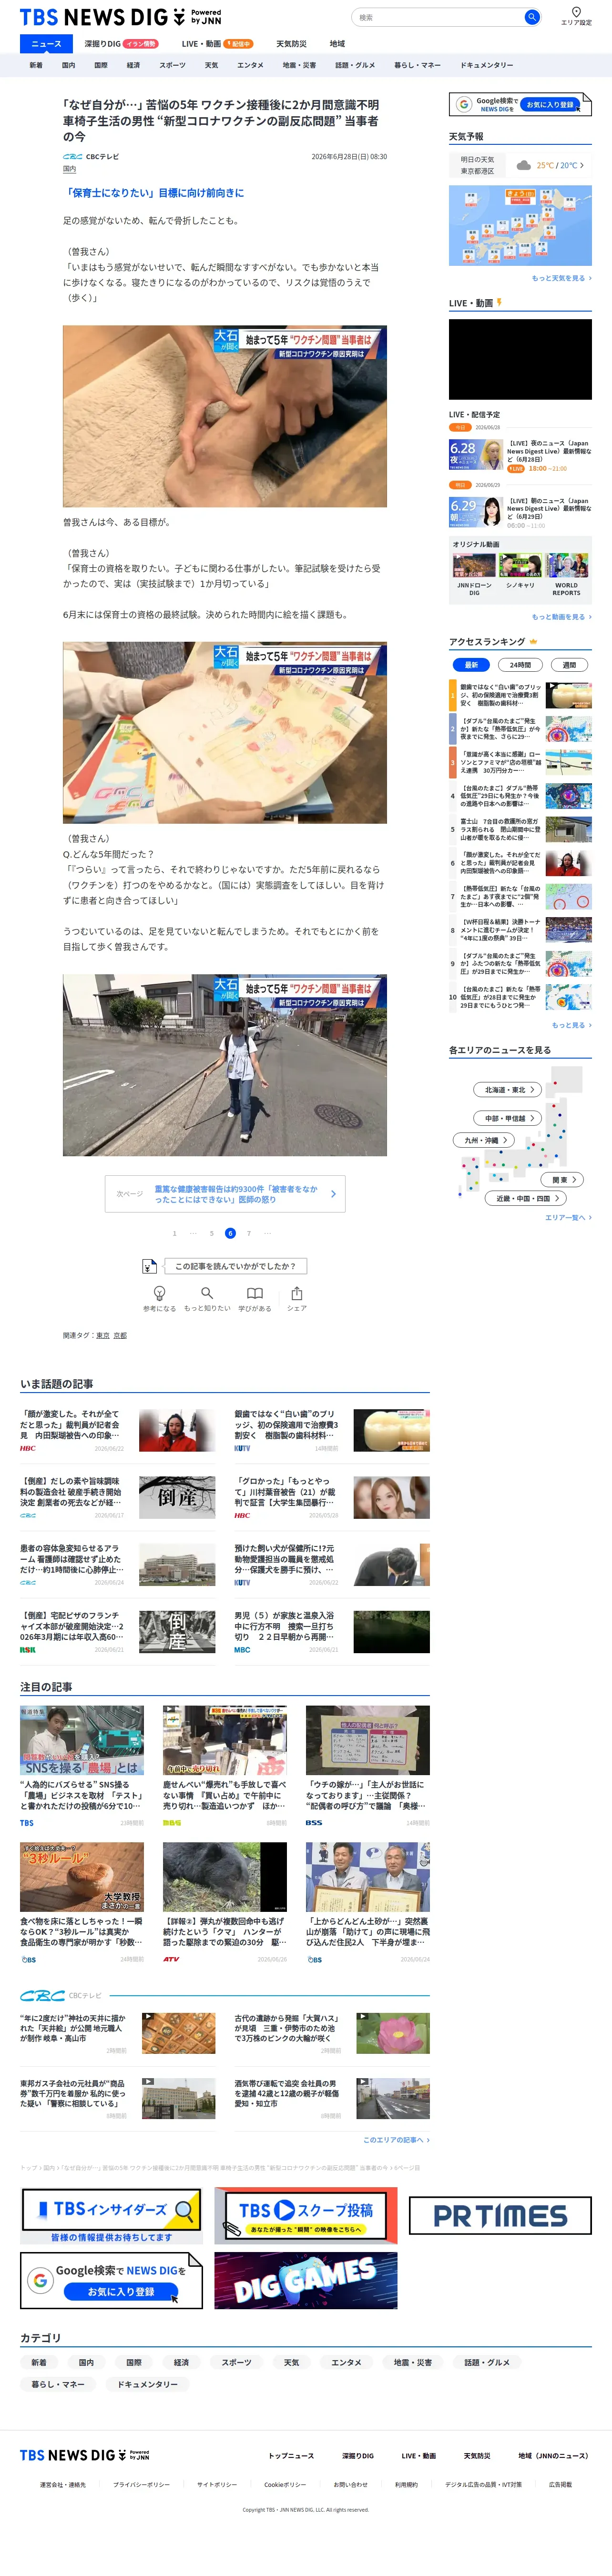The image size is (612, 2576).
Task: Go to next page 重篤な健康被害報告 box
Action: (x=225, y=1194)
